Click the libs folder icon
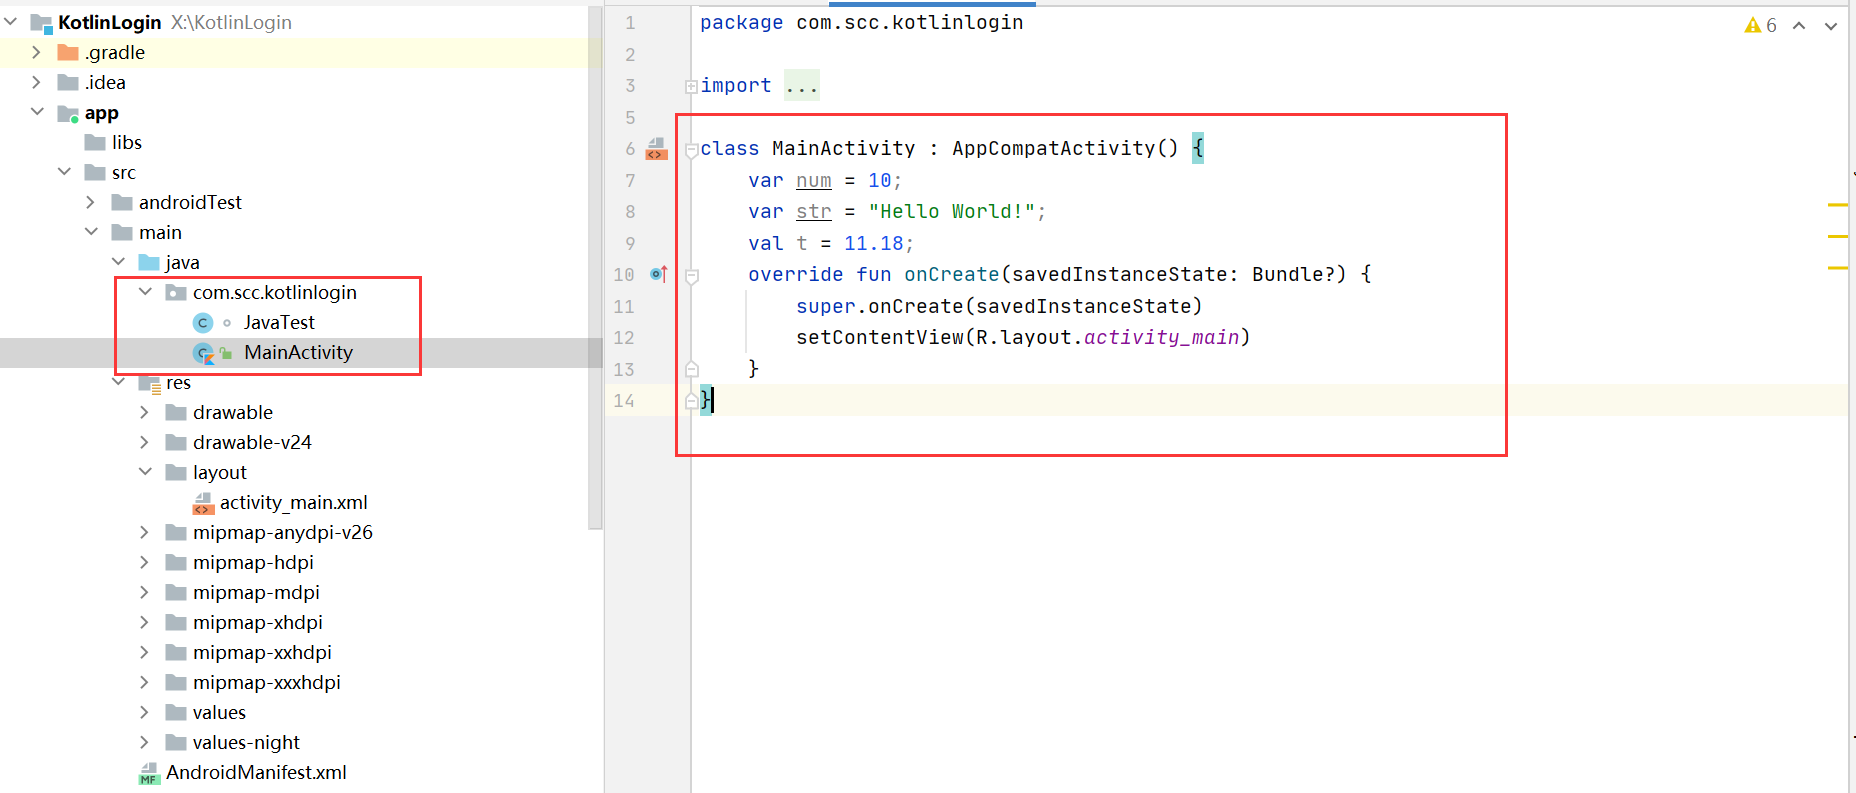 (x=95, y=142)
